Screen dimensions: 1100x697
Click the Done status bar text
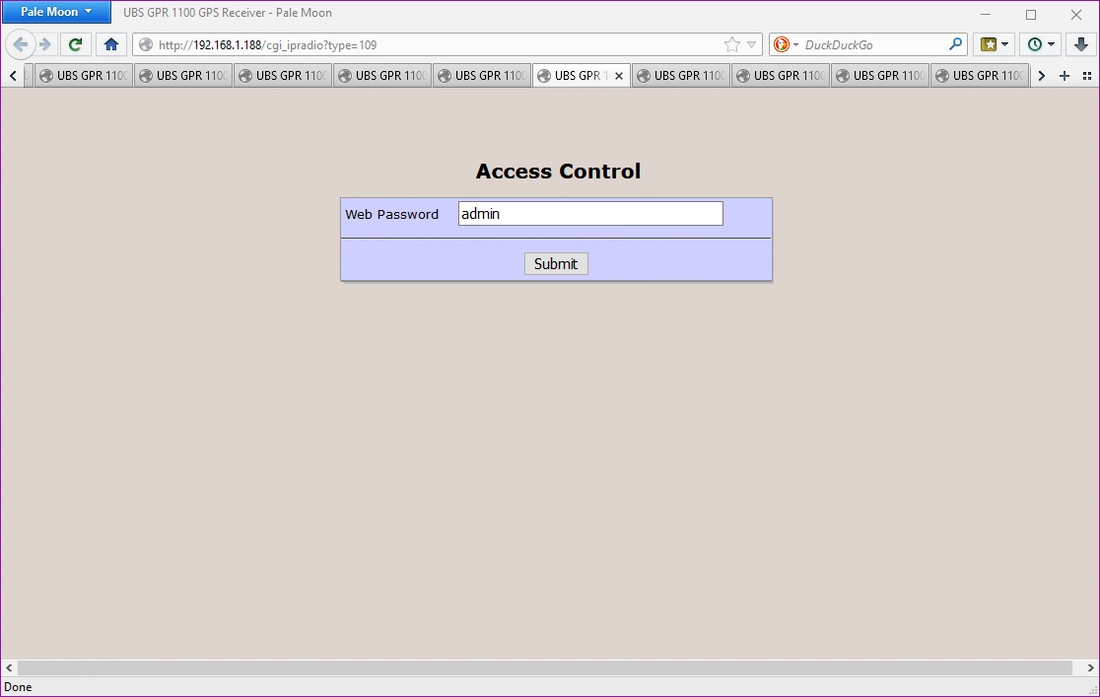18,687
